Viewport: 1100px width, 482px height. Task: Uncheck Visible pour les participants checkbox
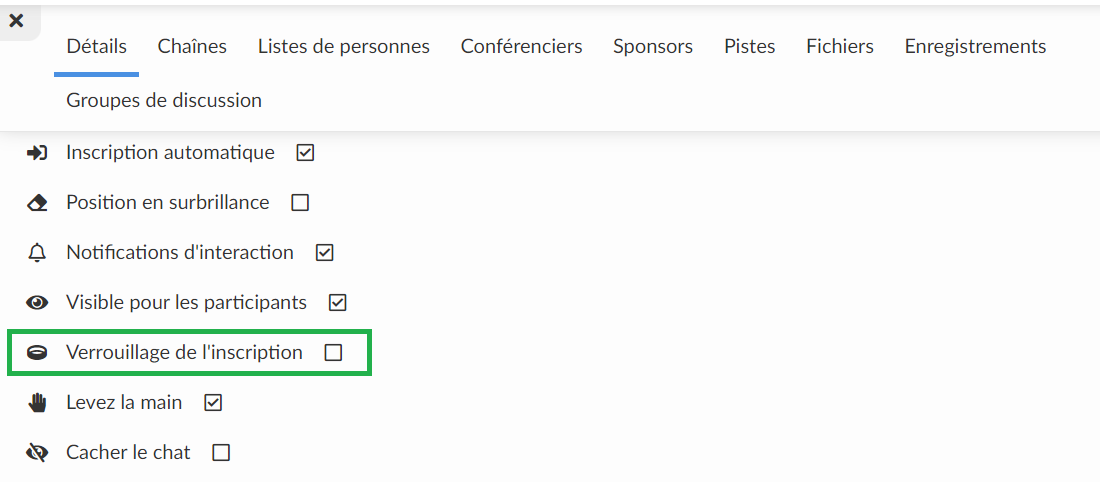coord(337,303)
